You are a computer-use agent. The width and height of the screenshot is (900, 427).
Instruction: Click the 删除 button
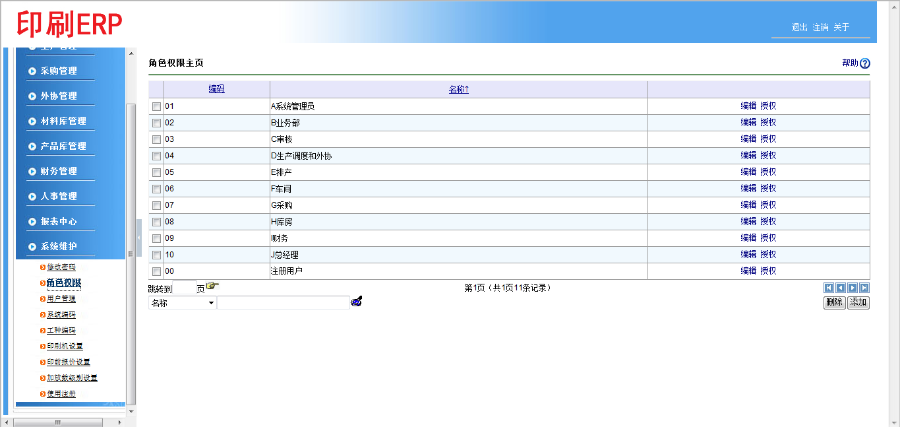[x=834, y=303]
